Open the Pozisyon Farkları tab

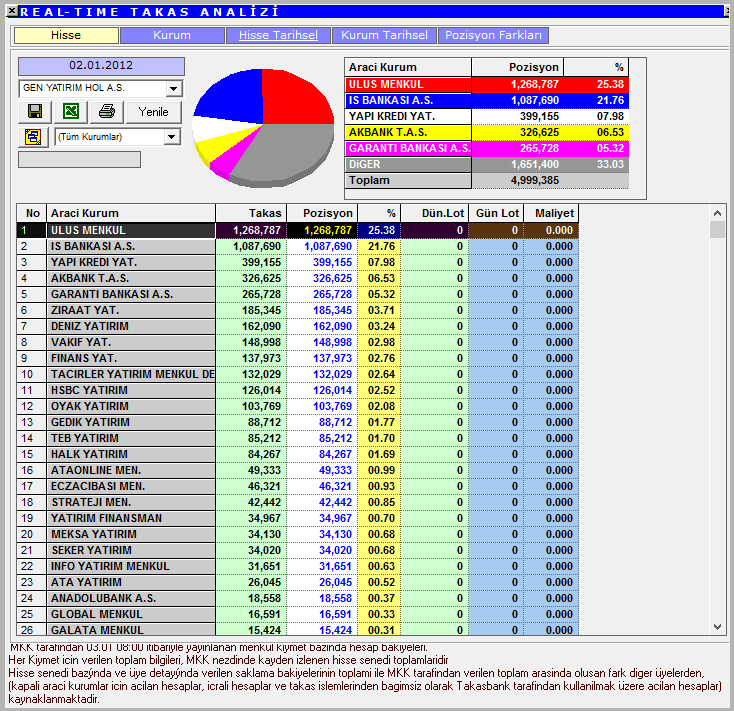pos(493,35)
